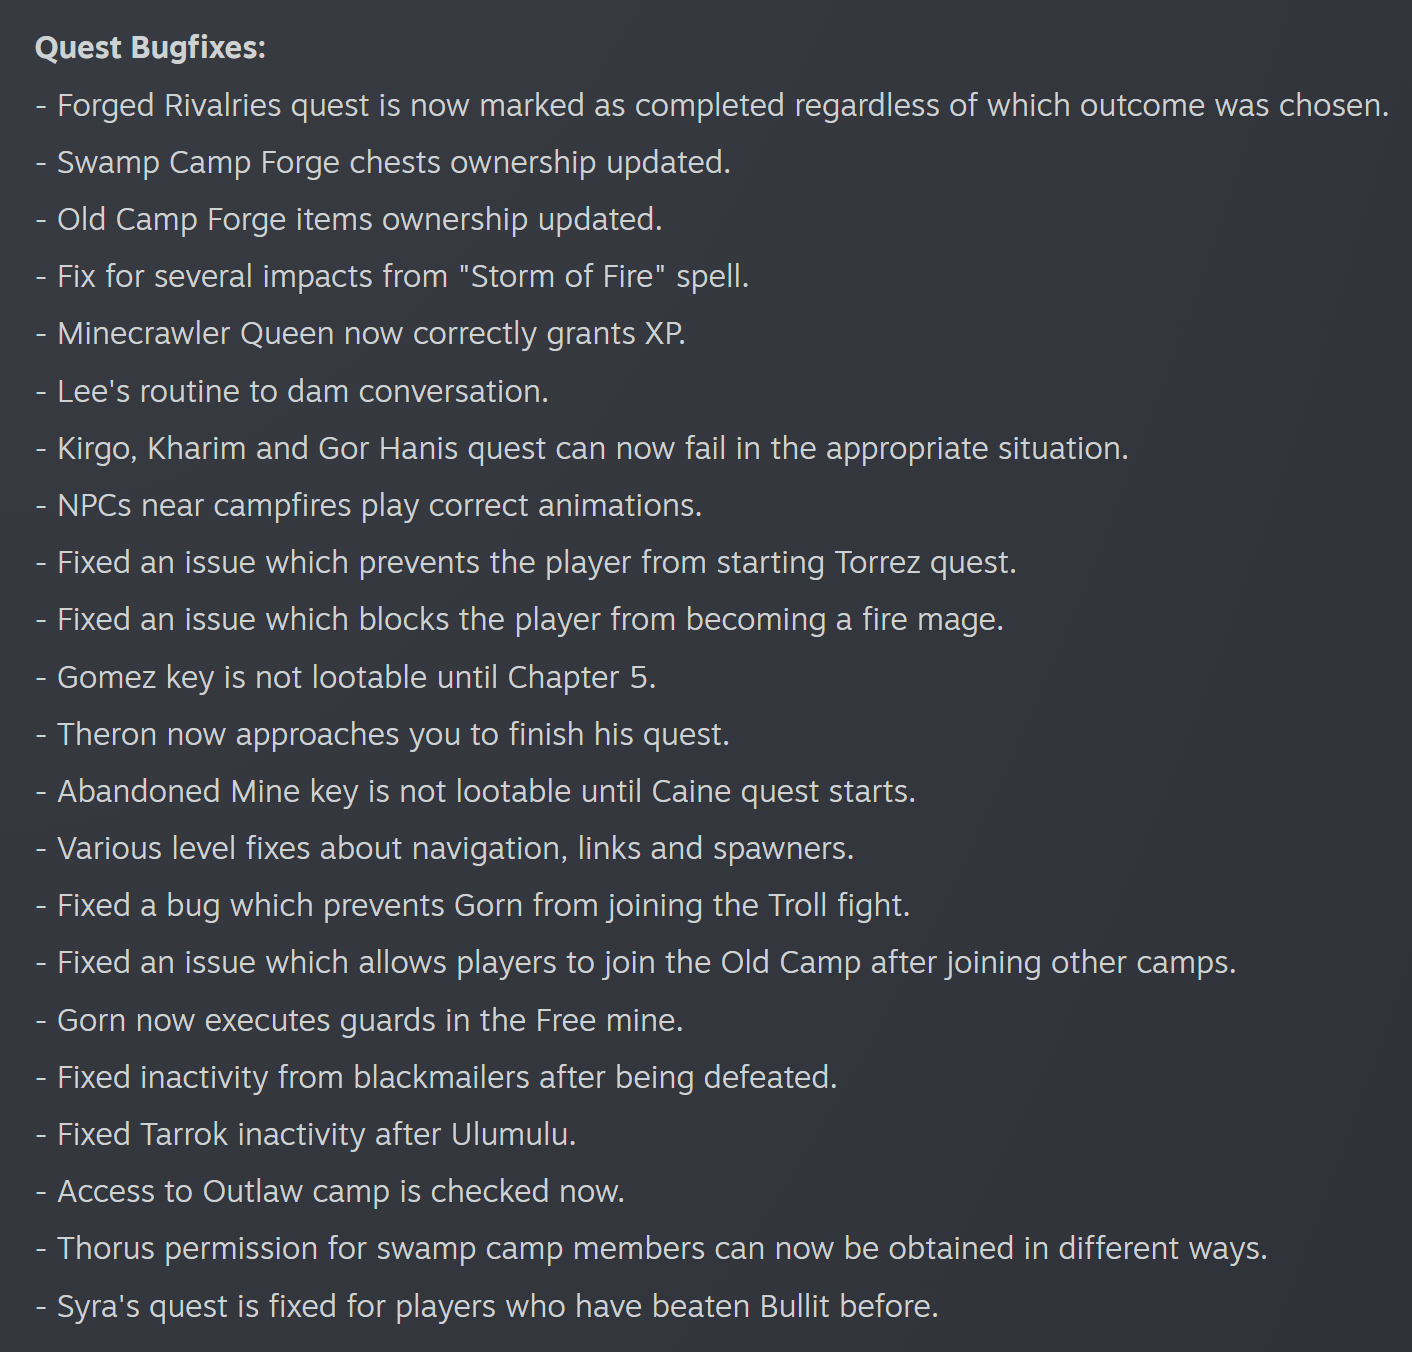Click the Gomez key Chapter 5 line

point(346,677)
